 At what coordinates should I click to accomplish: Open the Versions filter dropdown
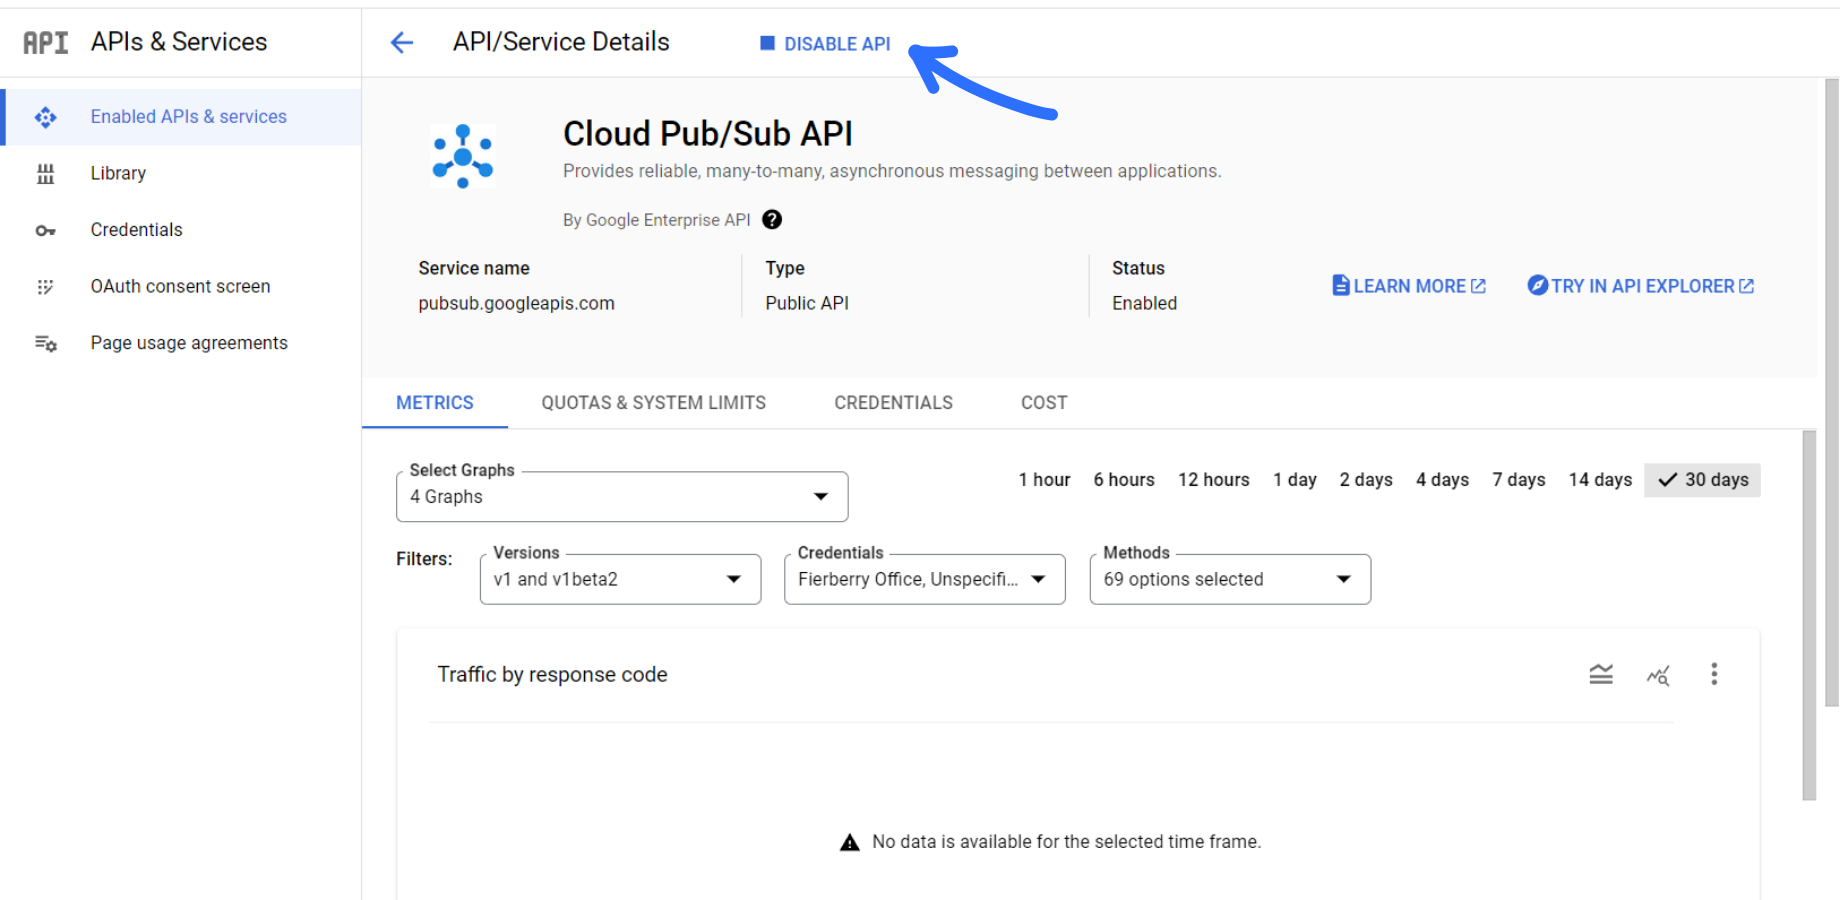[x=620, y=580]
